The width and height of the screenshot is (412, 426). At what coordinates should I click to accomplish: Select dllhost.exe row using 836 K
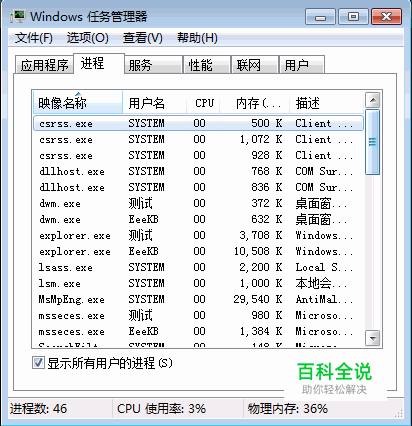coord(198,187)
